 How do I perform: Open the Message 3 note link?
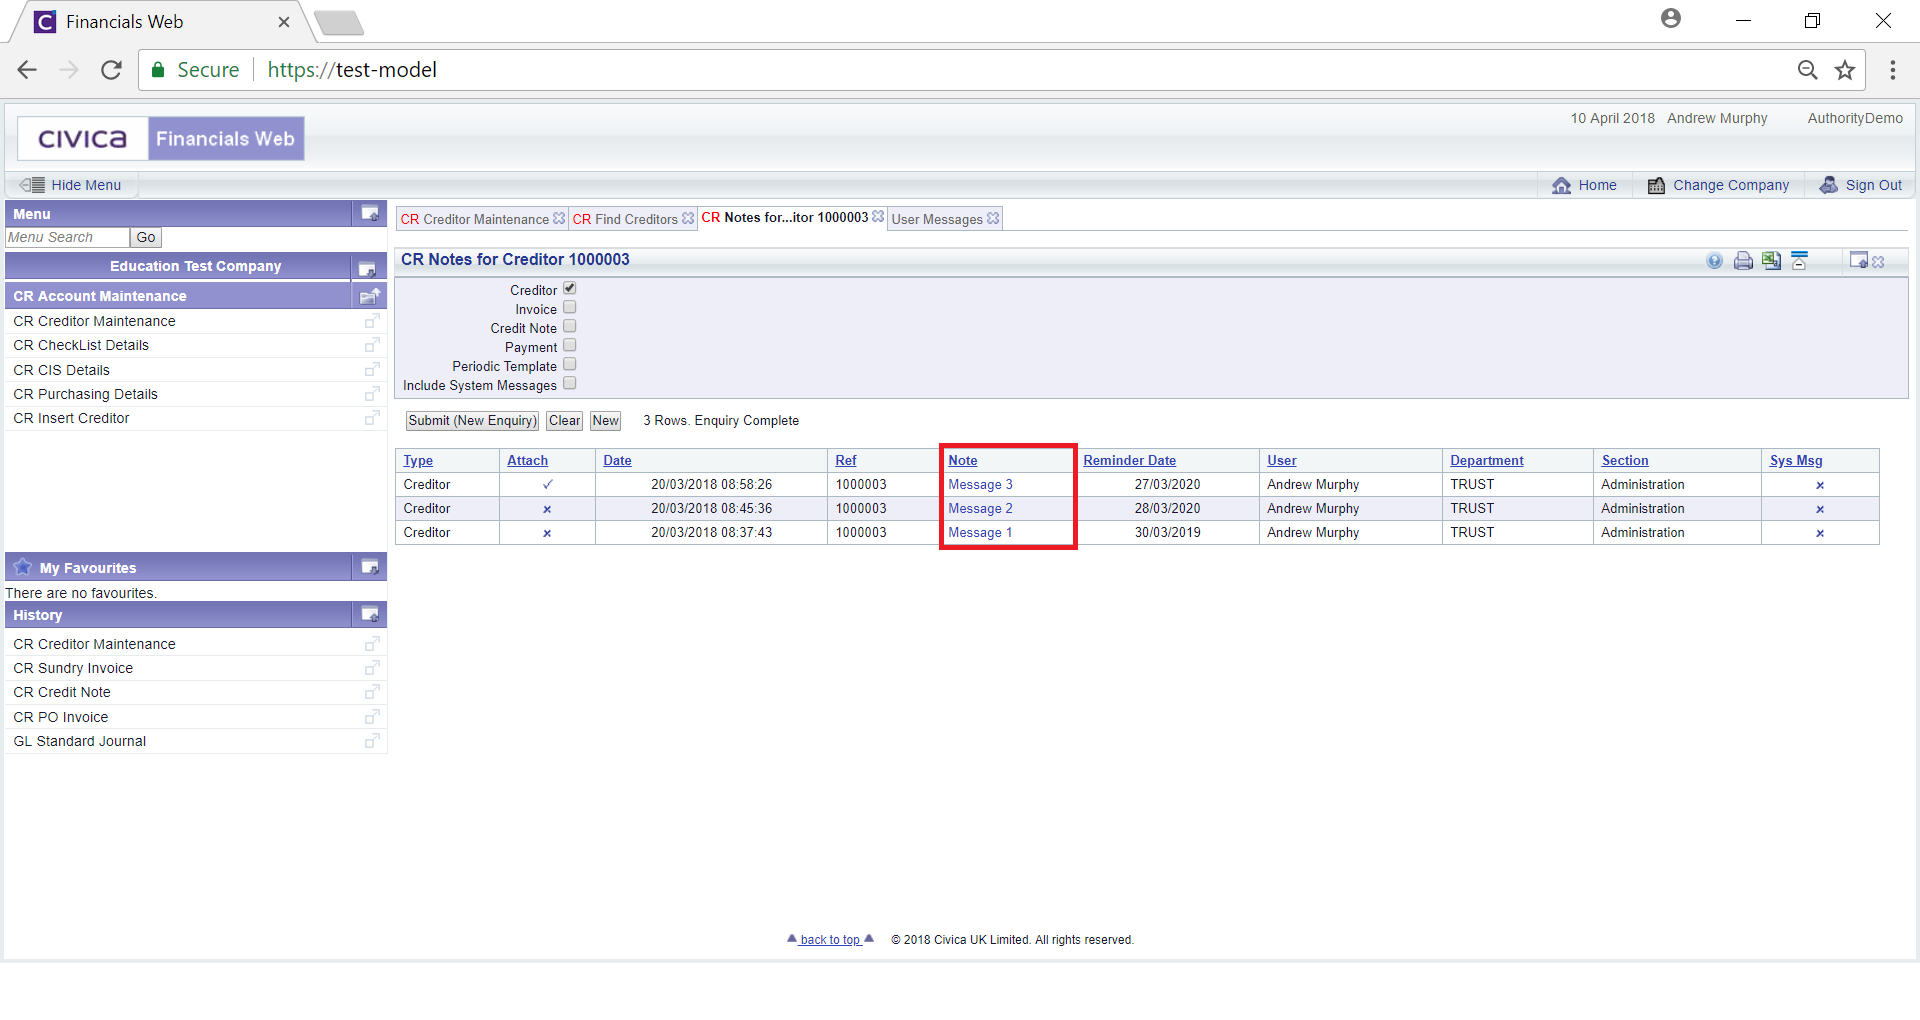coord(980,485)
